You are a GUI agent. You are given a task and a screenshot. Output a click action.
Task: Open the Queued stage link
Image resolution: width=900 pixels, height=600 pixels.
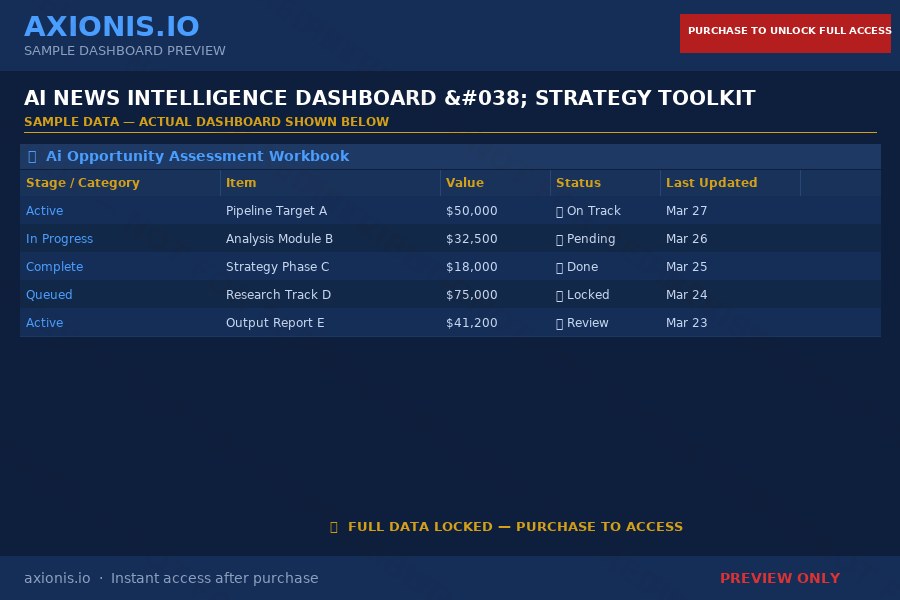49,295
